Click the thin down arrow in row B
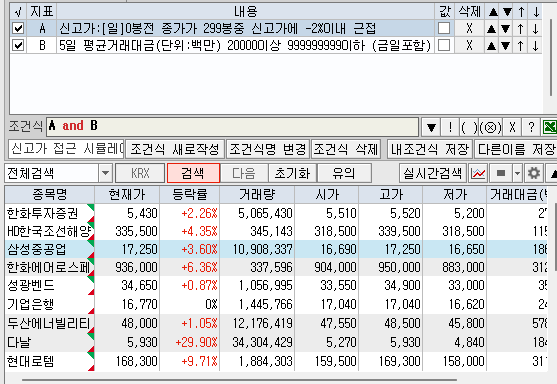The height and width of the screenshot is (384, 557). tap(535, 45)
